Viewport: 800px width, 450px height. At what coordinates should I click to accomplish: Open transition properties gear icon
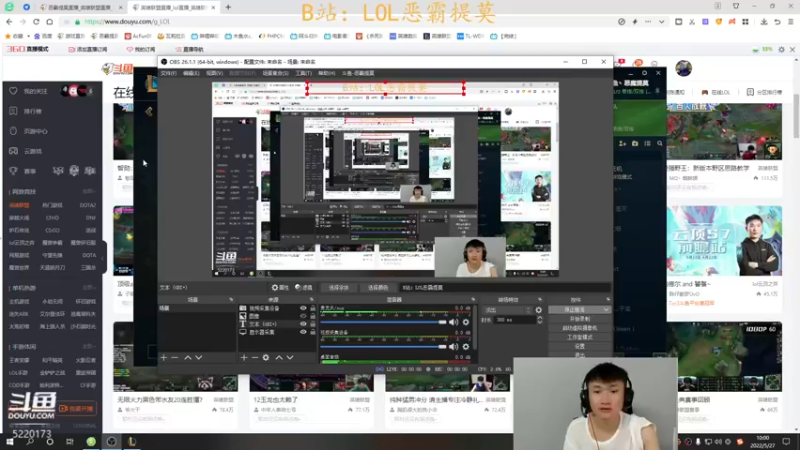[x=539, y=310]
